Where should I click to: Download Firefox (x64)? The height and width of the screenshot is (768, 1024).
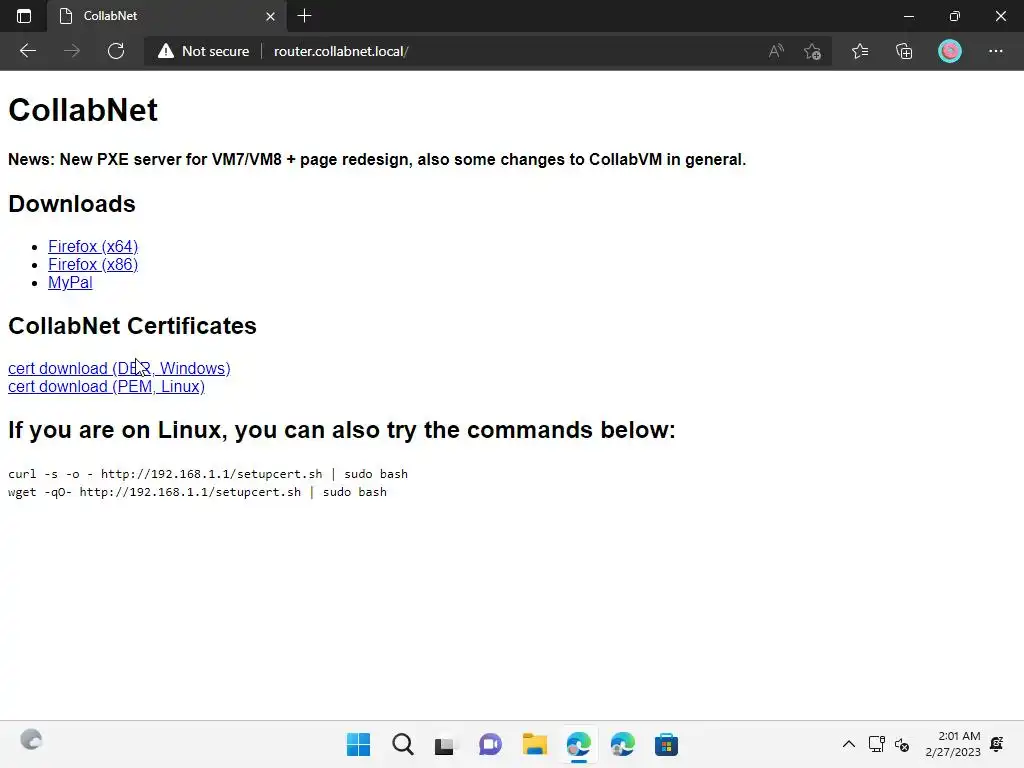click(93, 246)
